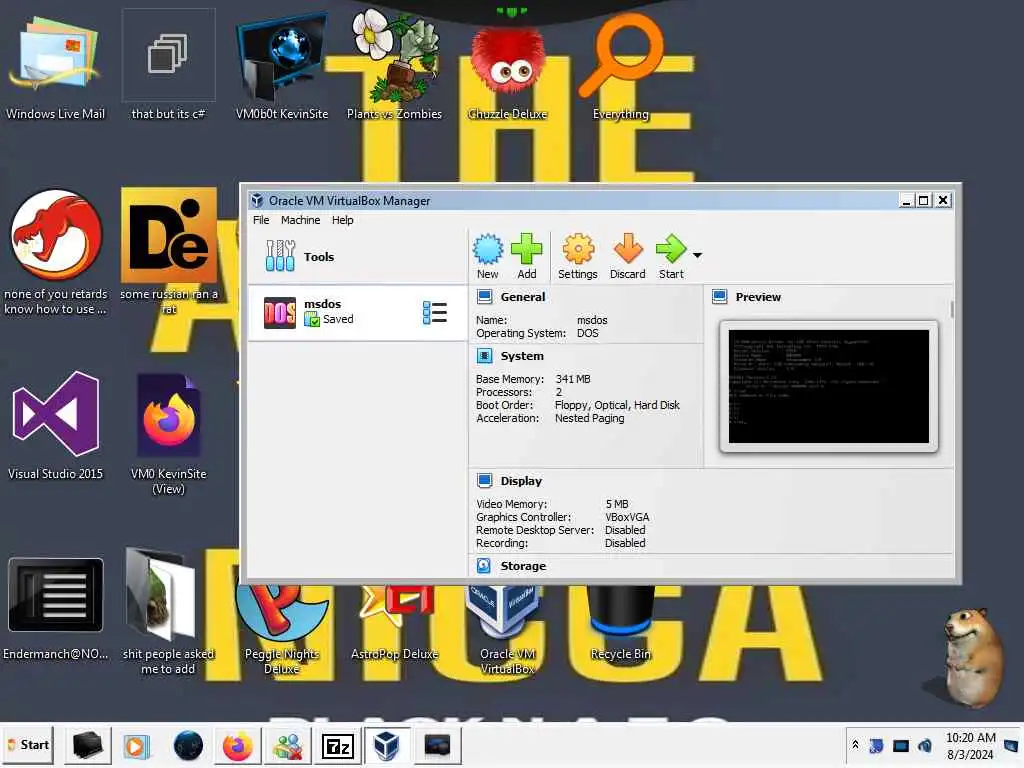This screenshot has height=768, width=1024.
Task: Open the 'some russian ran a rat' icon
Action: [x=168, y=251]
